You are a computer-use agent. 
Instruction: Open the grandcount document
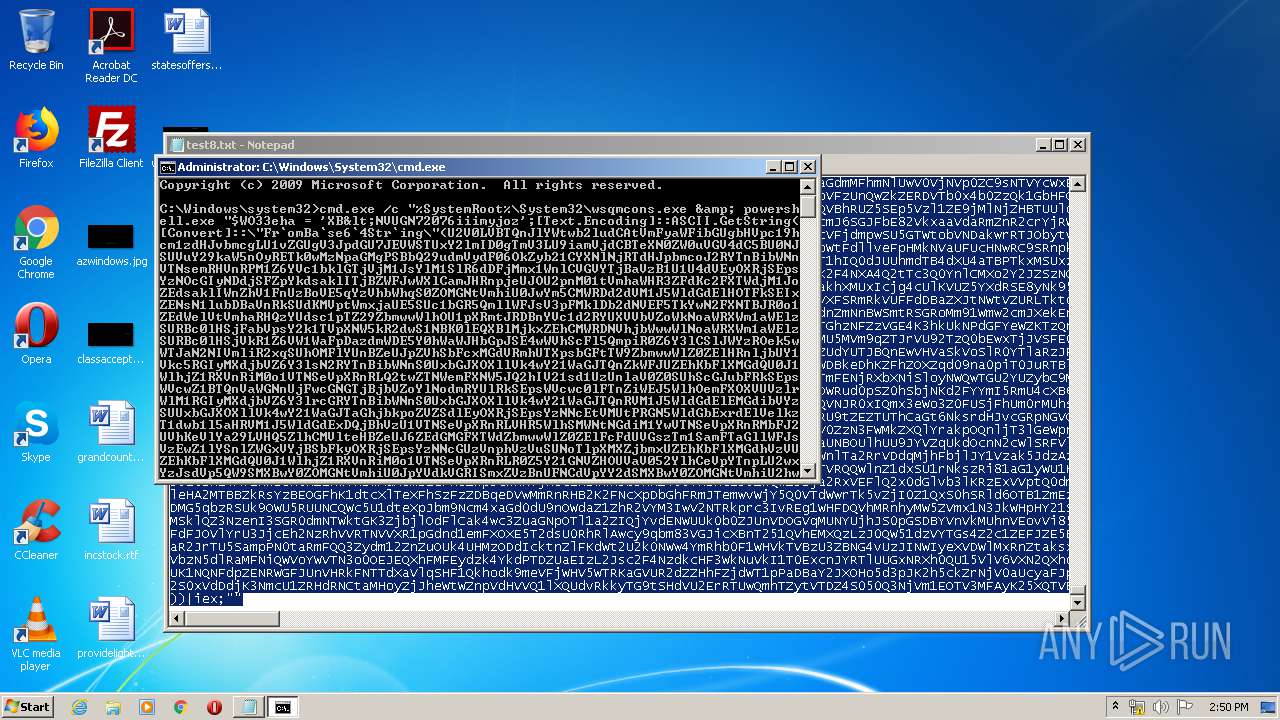111,432
